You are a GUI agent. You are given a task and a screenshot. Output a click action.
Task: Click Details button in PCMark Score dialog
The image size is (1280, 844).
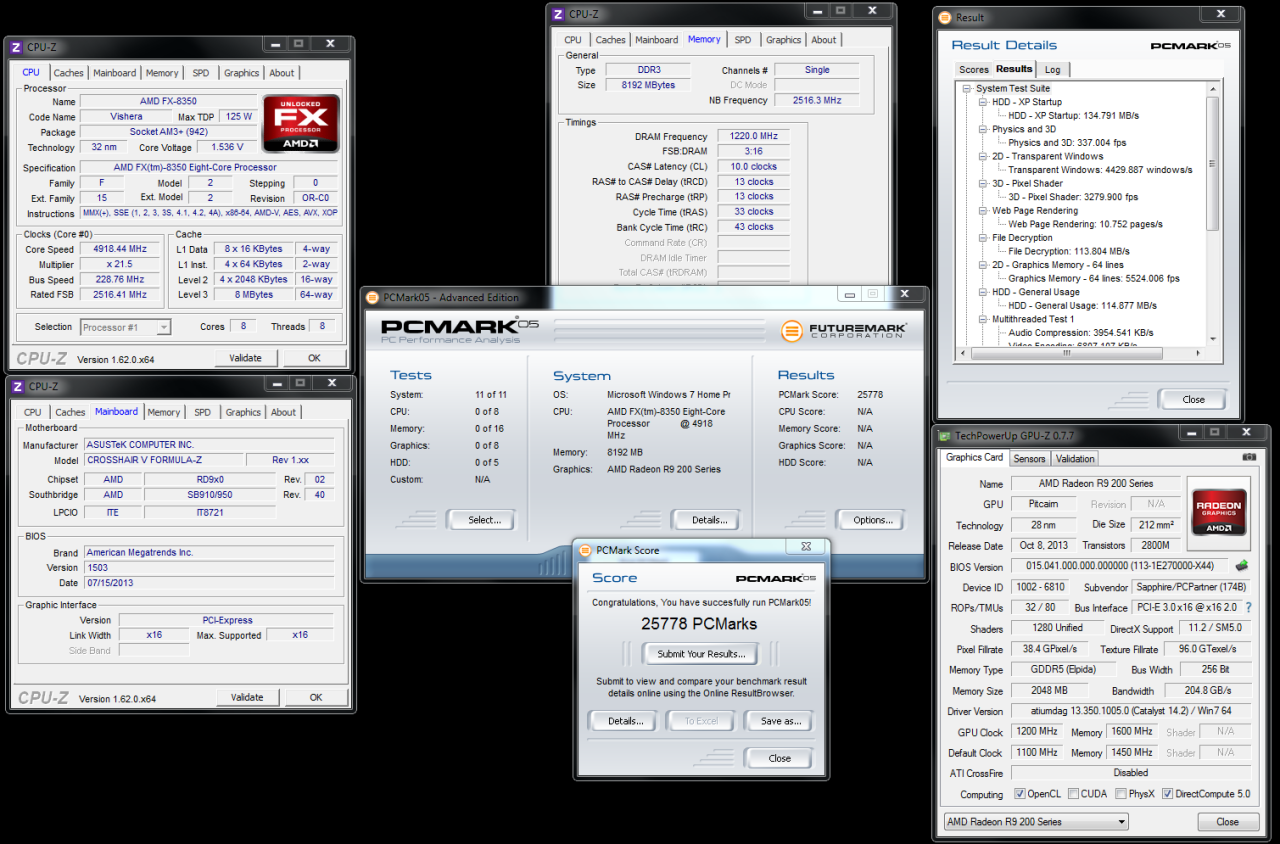625,721
